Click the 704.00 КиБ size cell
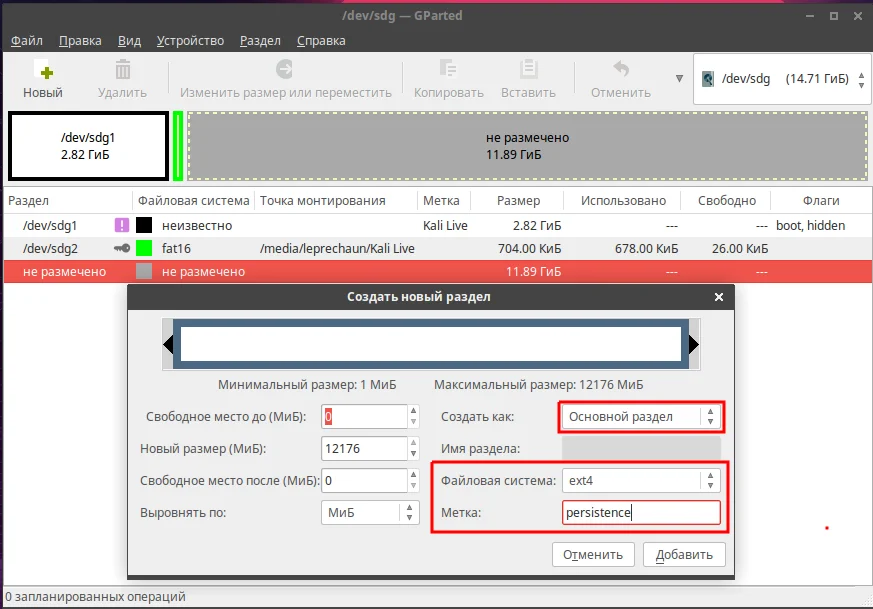 [x=529, y=248]
